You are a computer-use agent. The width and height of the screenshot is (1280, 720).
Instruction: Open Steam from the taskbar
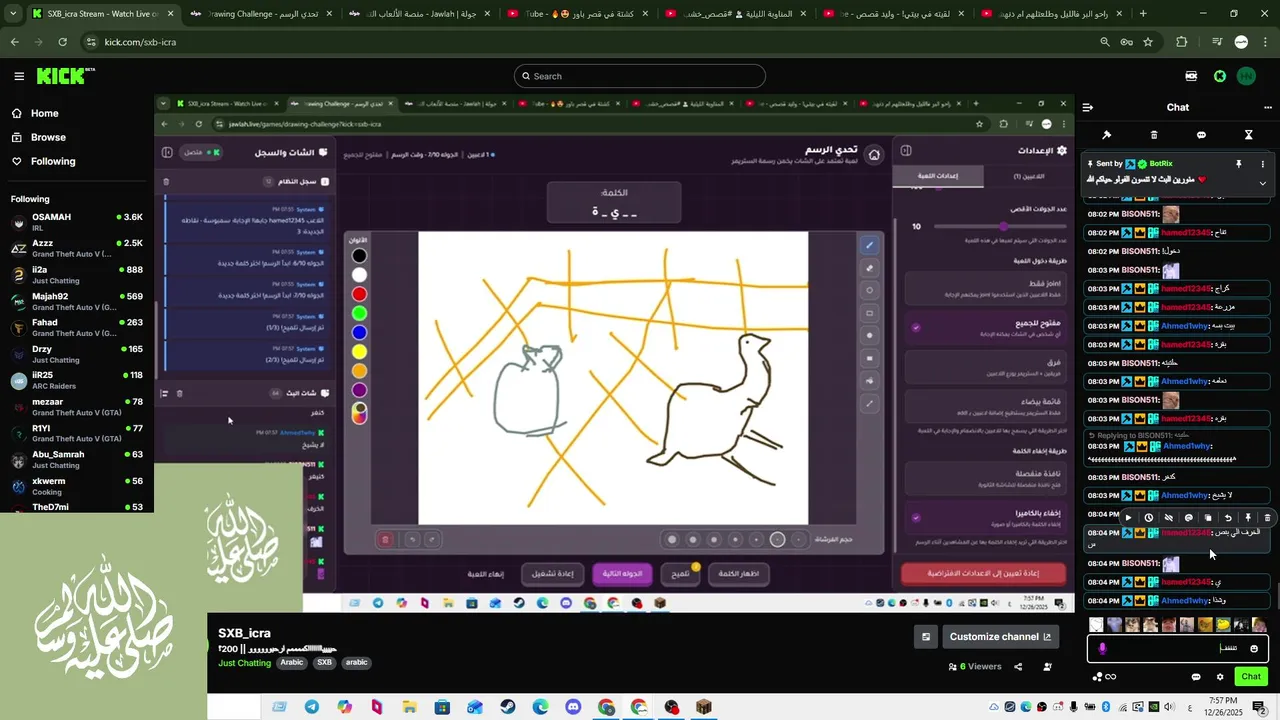(x=508, y=707)
